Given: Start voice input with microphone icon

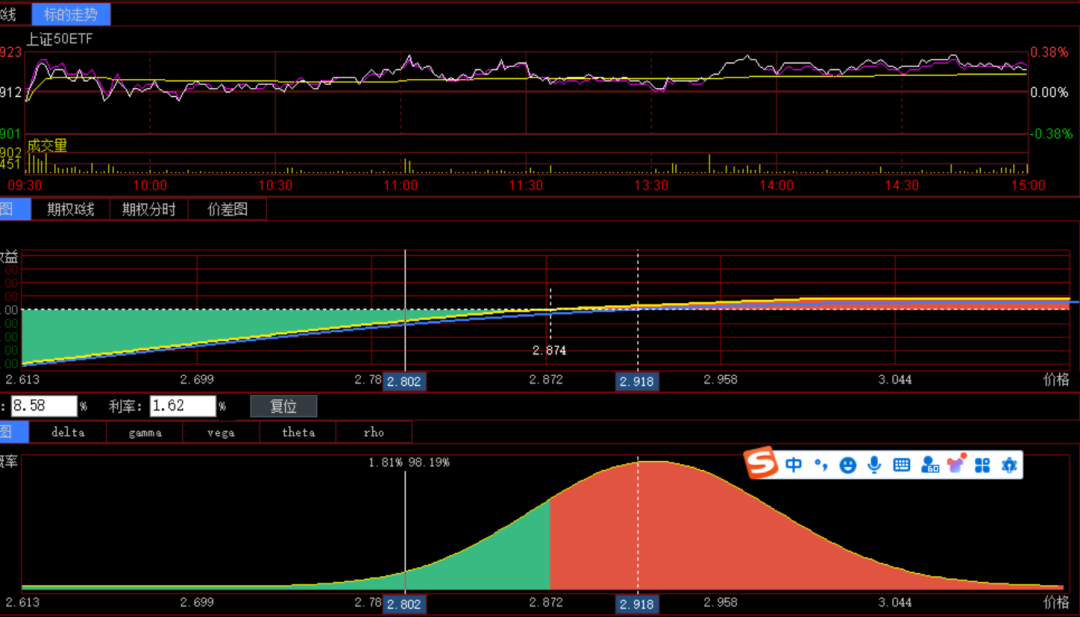Looking at the screenshot, I should pos(874,465).
